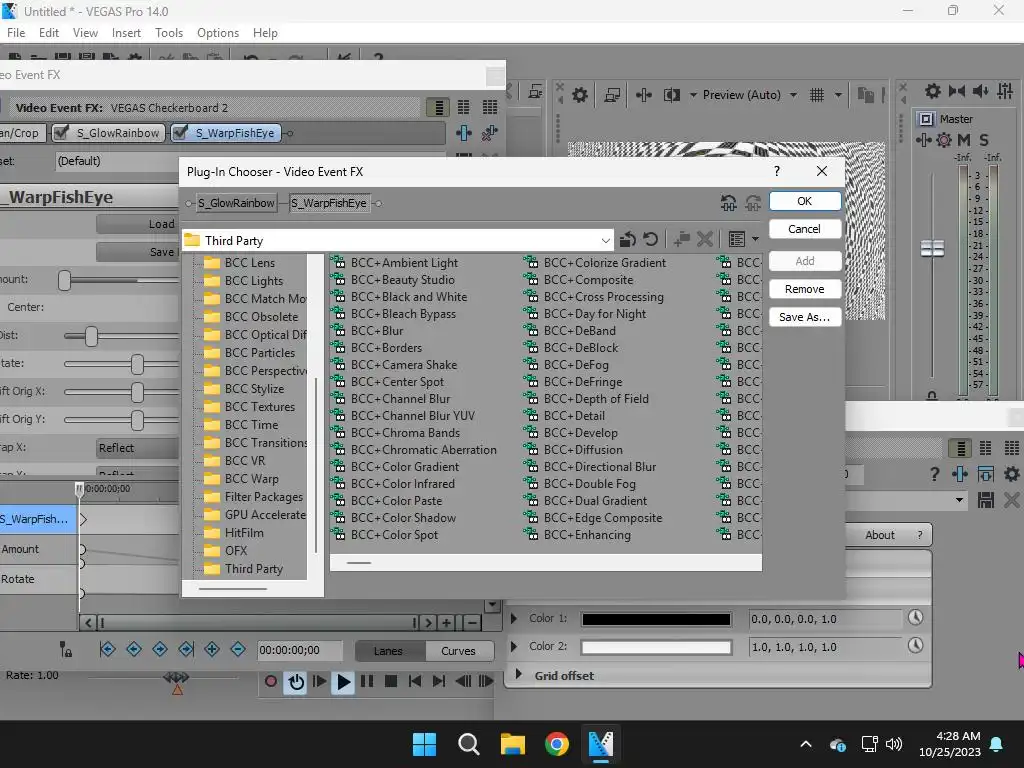
Task: Click the Load preset button
Action: coord(138,224)
